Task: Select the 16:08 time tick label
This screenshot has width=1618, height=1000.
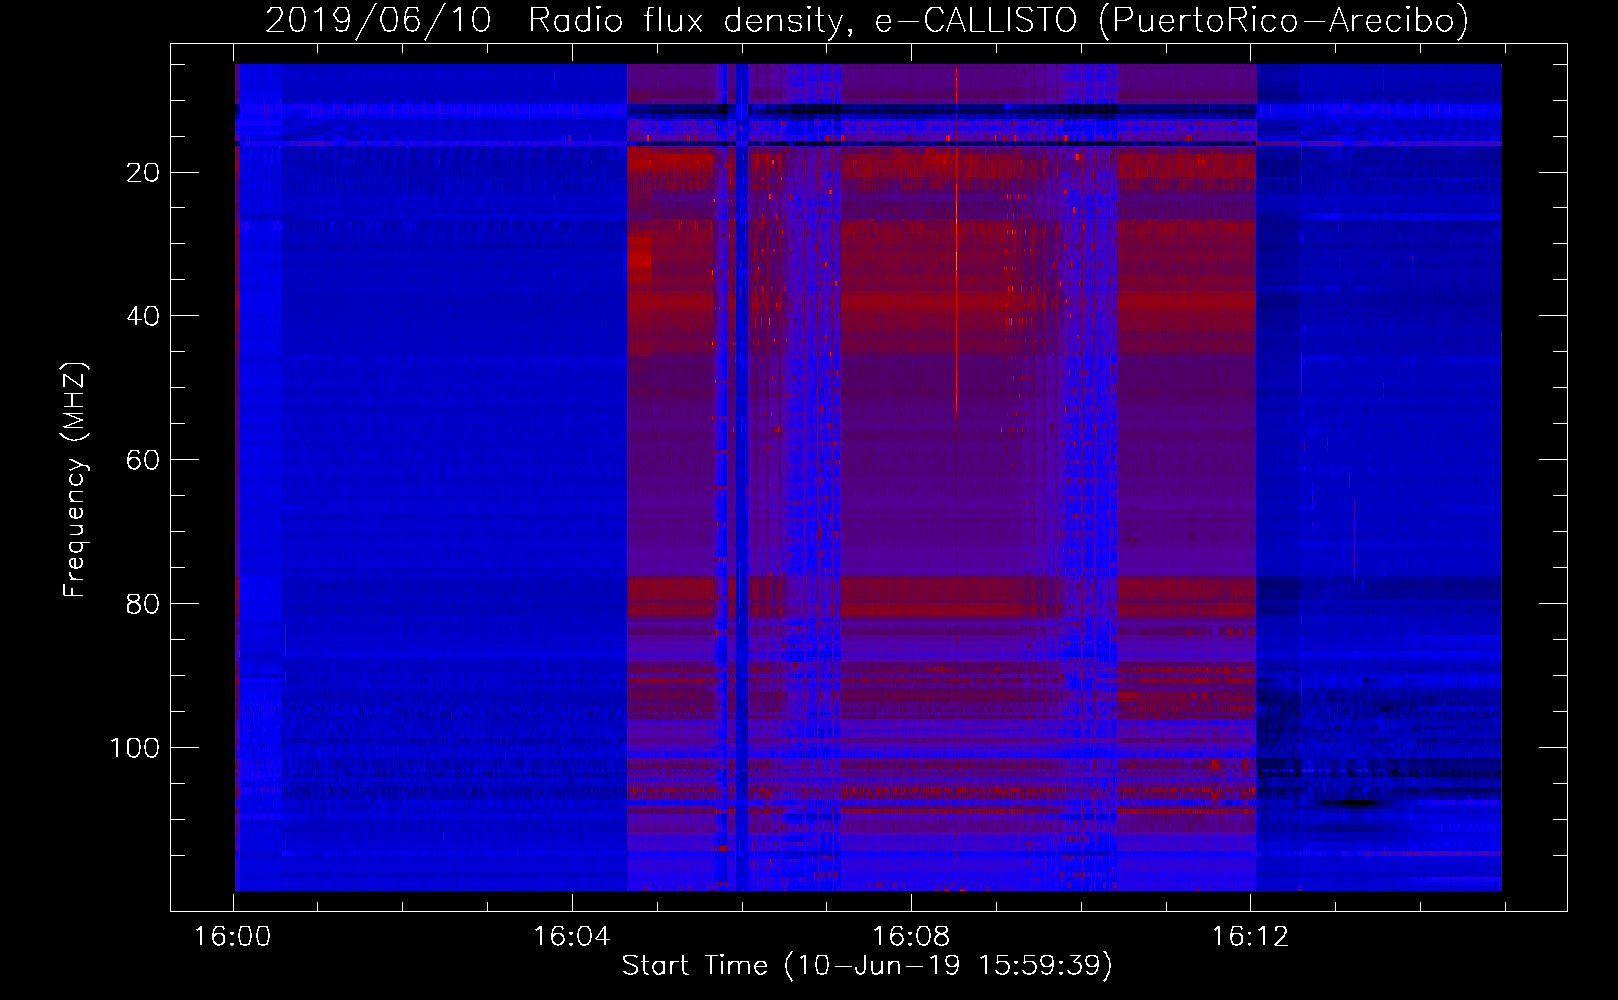Action: 911,937
